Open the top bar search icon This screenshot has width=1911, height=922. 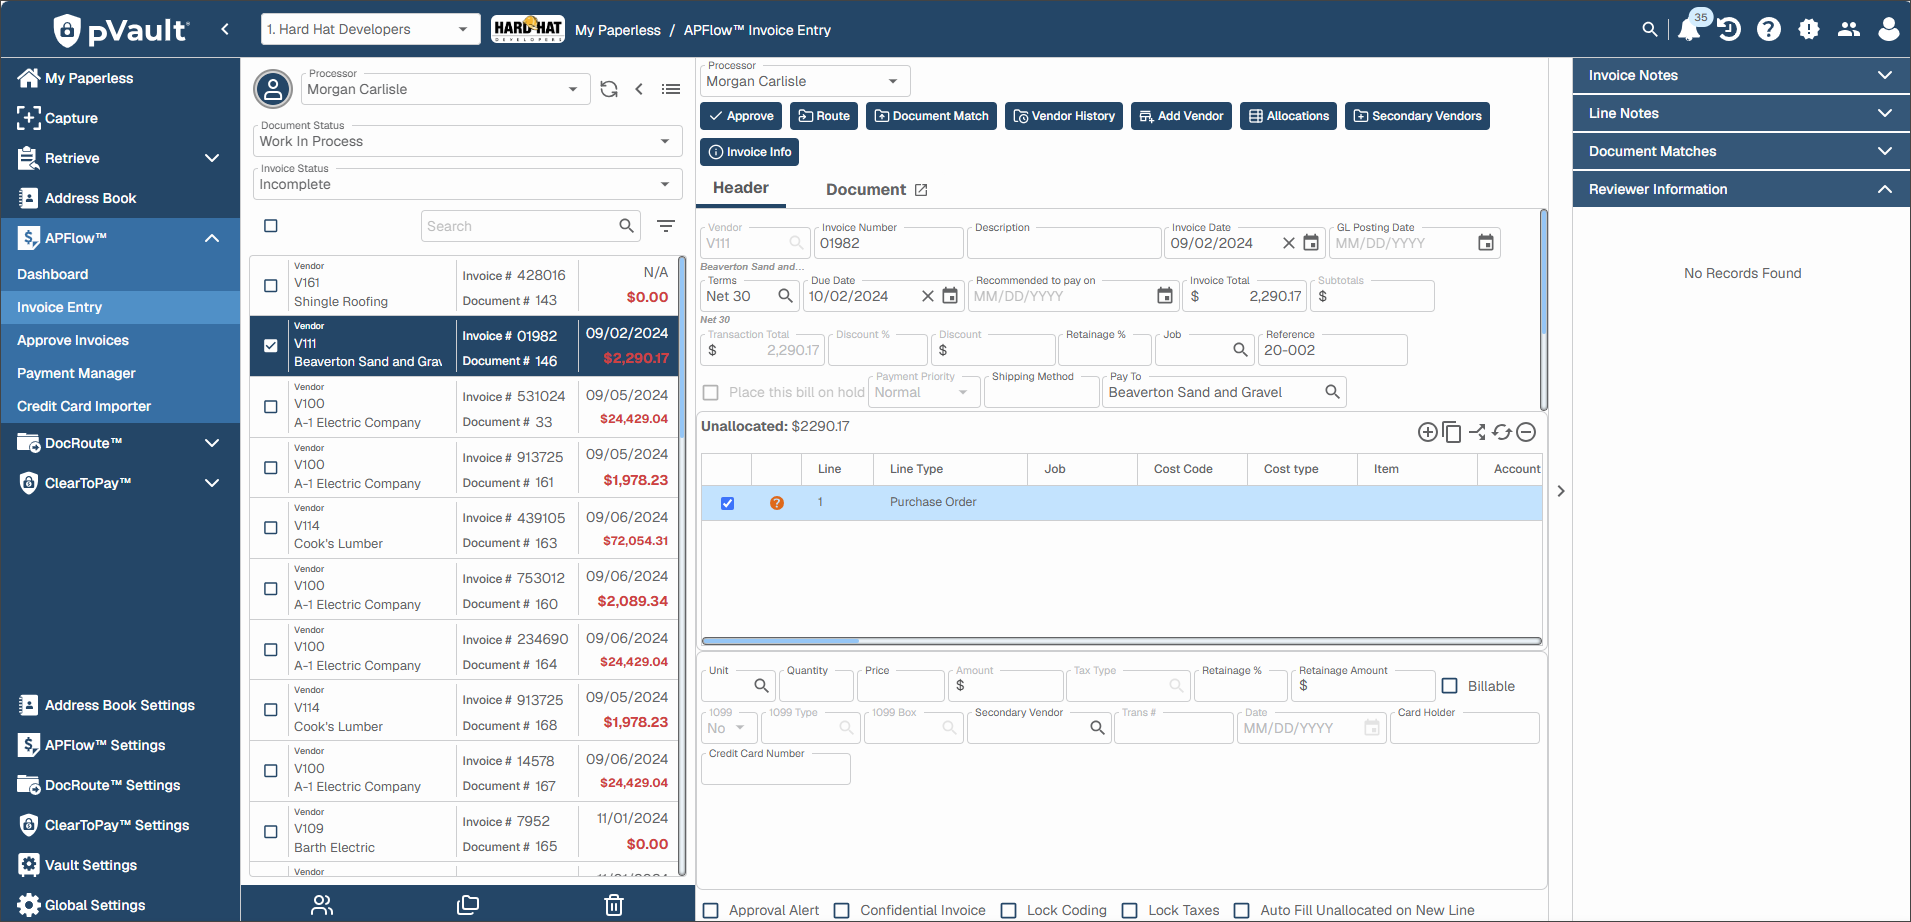(1650, 30)
